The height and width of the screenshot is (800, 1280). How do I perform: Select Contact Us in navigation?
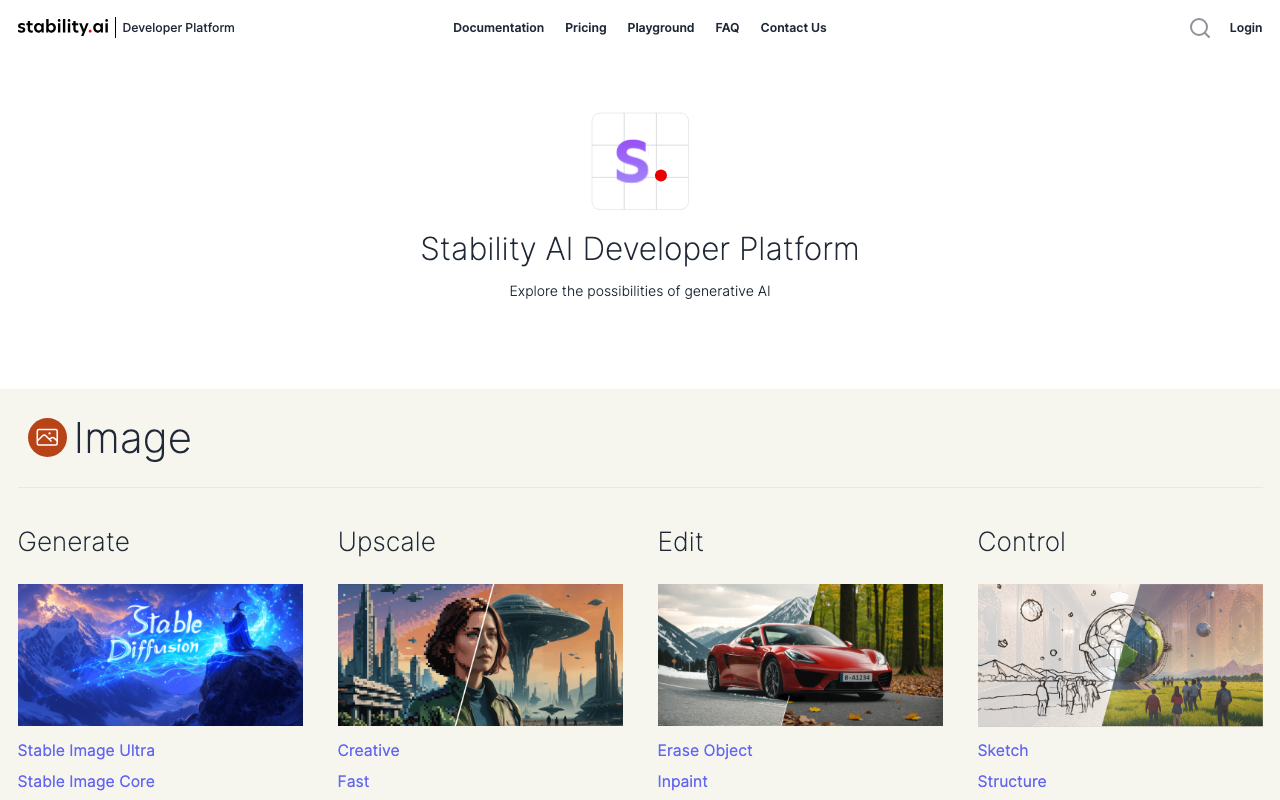click(x=793, y=28)
